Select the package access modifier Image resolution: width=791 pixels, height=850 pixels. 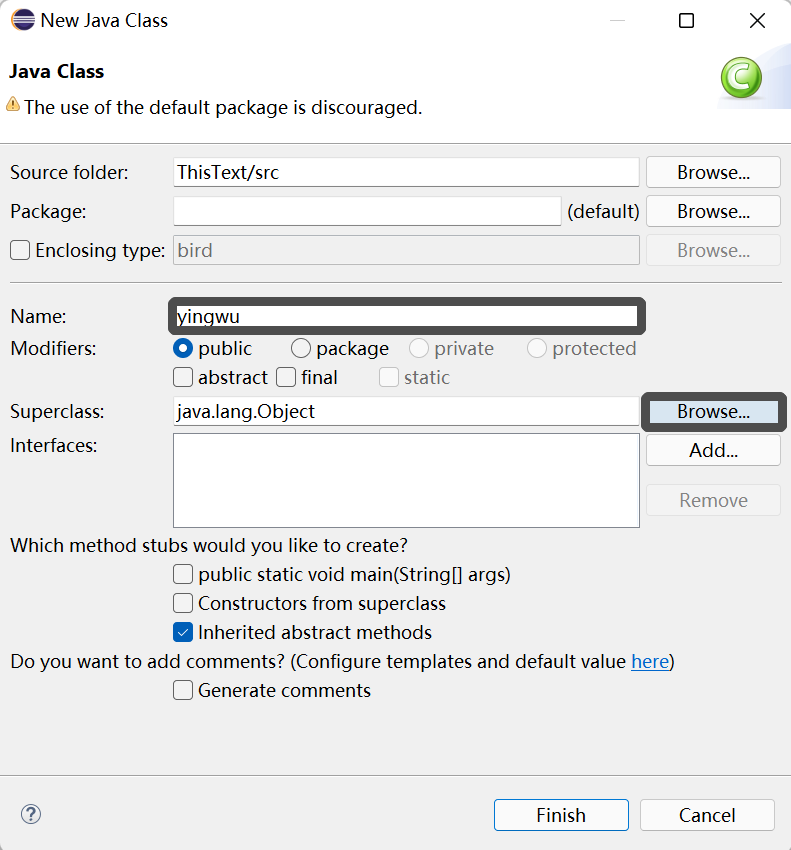[x=300, y=348]
